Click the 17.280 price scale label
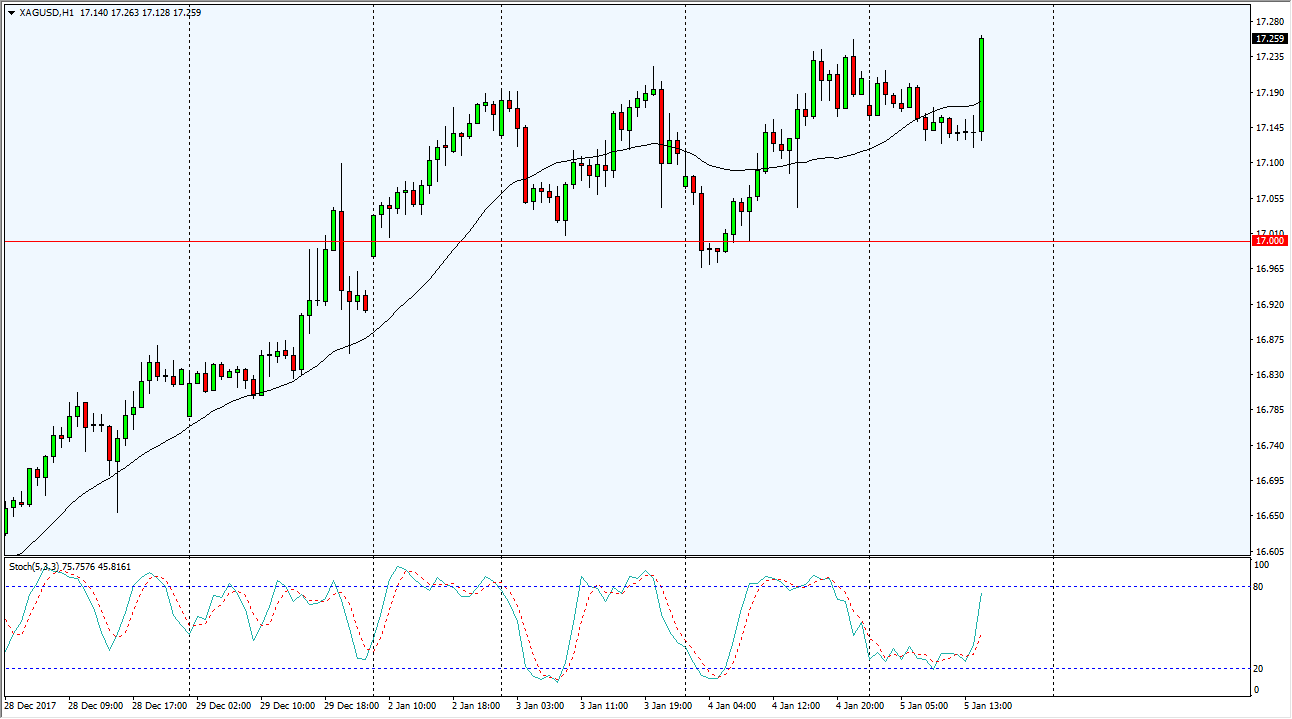 1268,22
